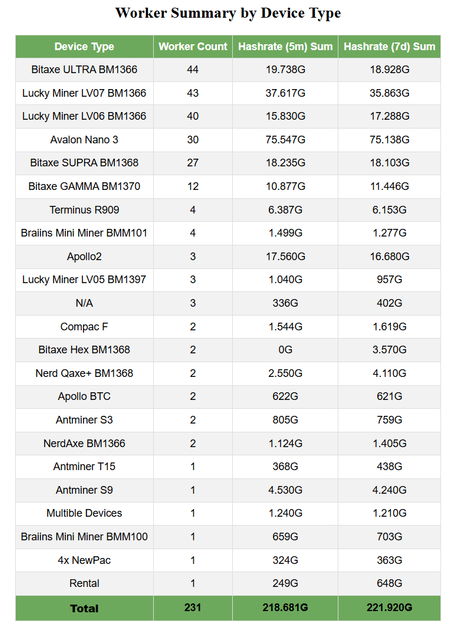Select the Terminus R909 row label
This screenshot has width=455, height=640.
[84, 210]
